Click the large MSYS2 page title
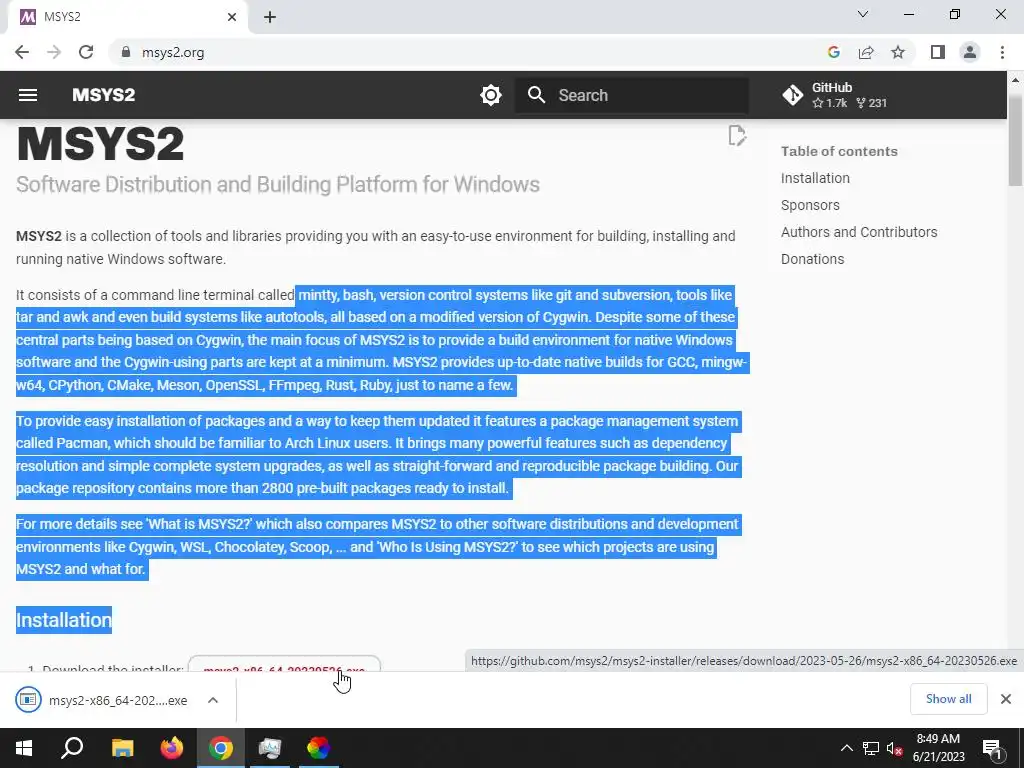The height and width of the screenshot is (768, 1024). pyautogui.click(x=100, y=144)
